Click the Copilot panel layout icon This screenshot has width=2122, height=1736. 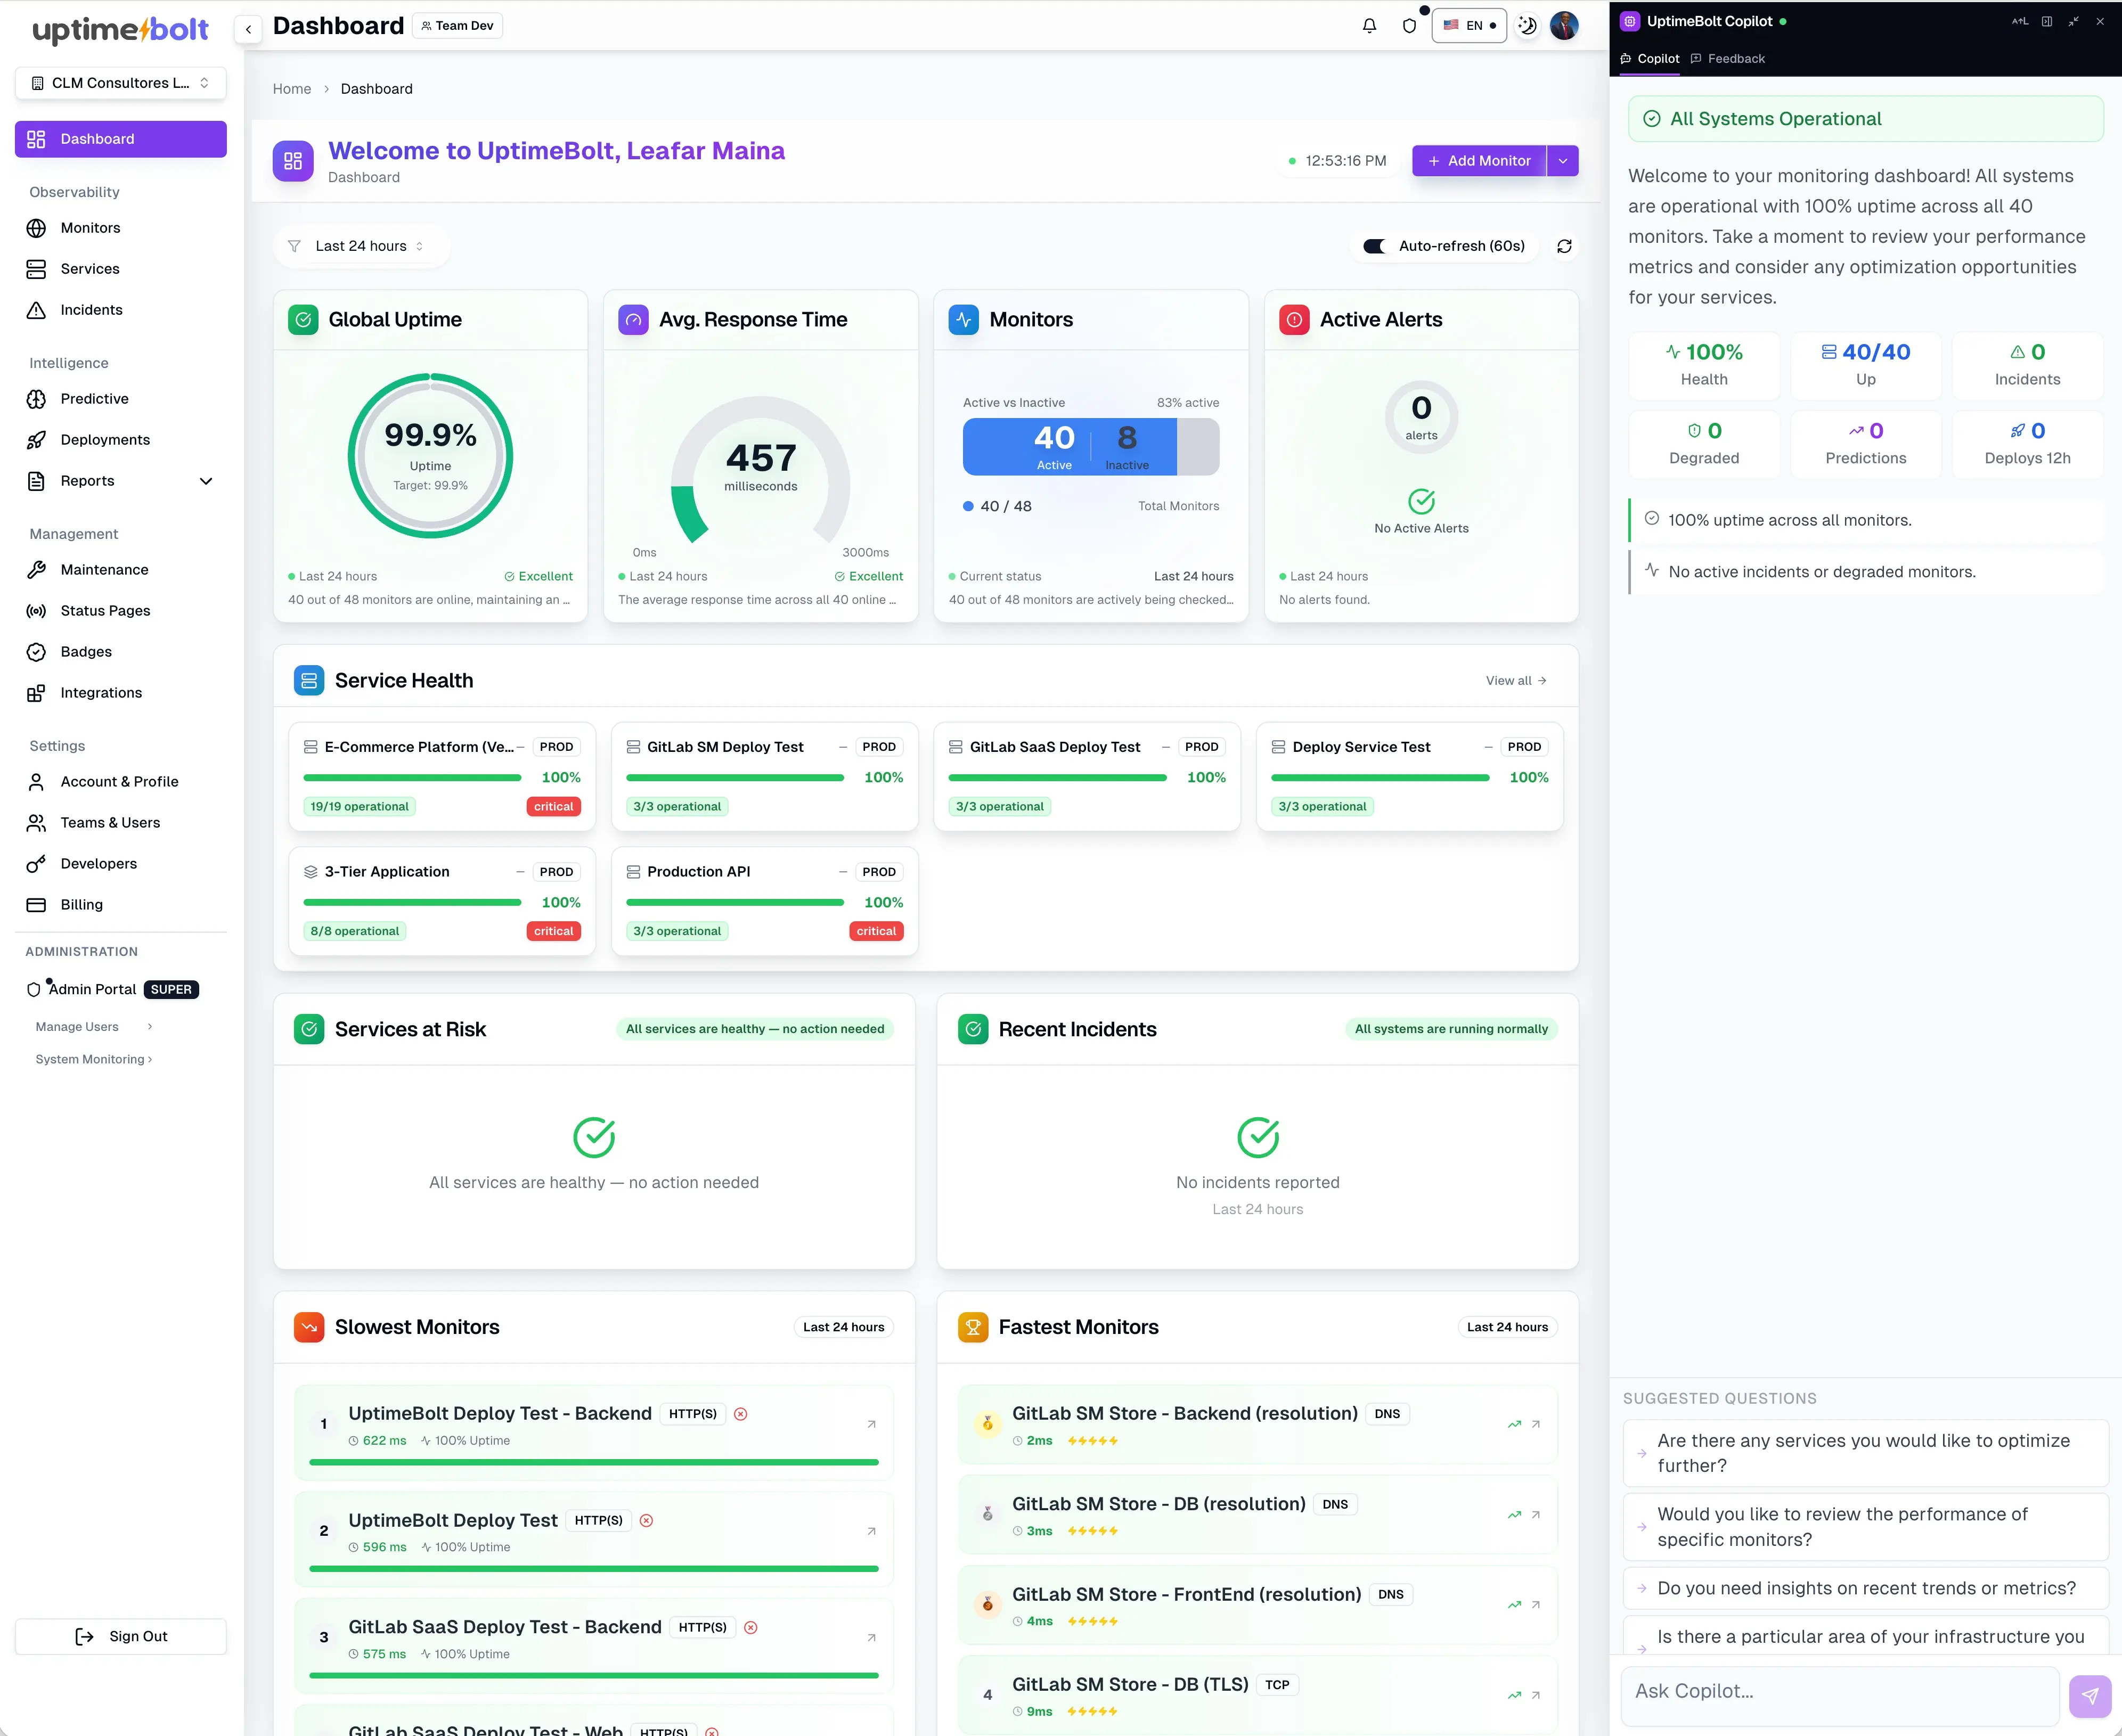(x=2047, y=21)
